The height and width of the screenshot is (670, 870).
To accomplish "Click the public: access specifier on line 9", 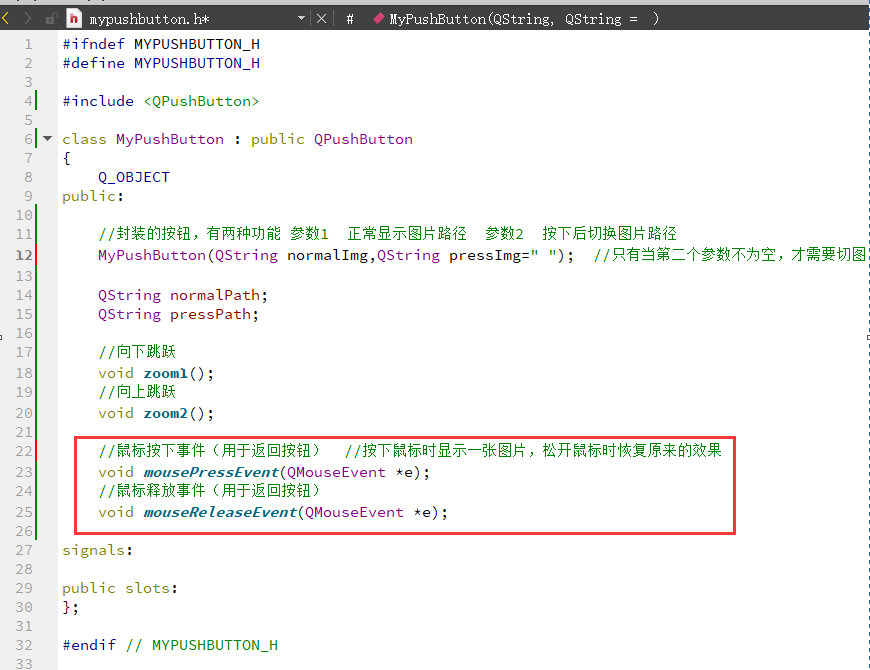I will (93, 196).
